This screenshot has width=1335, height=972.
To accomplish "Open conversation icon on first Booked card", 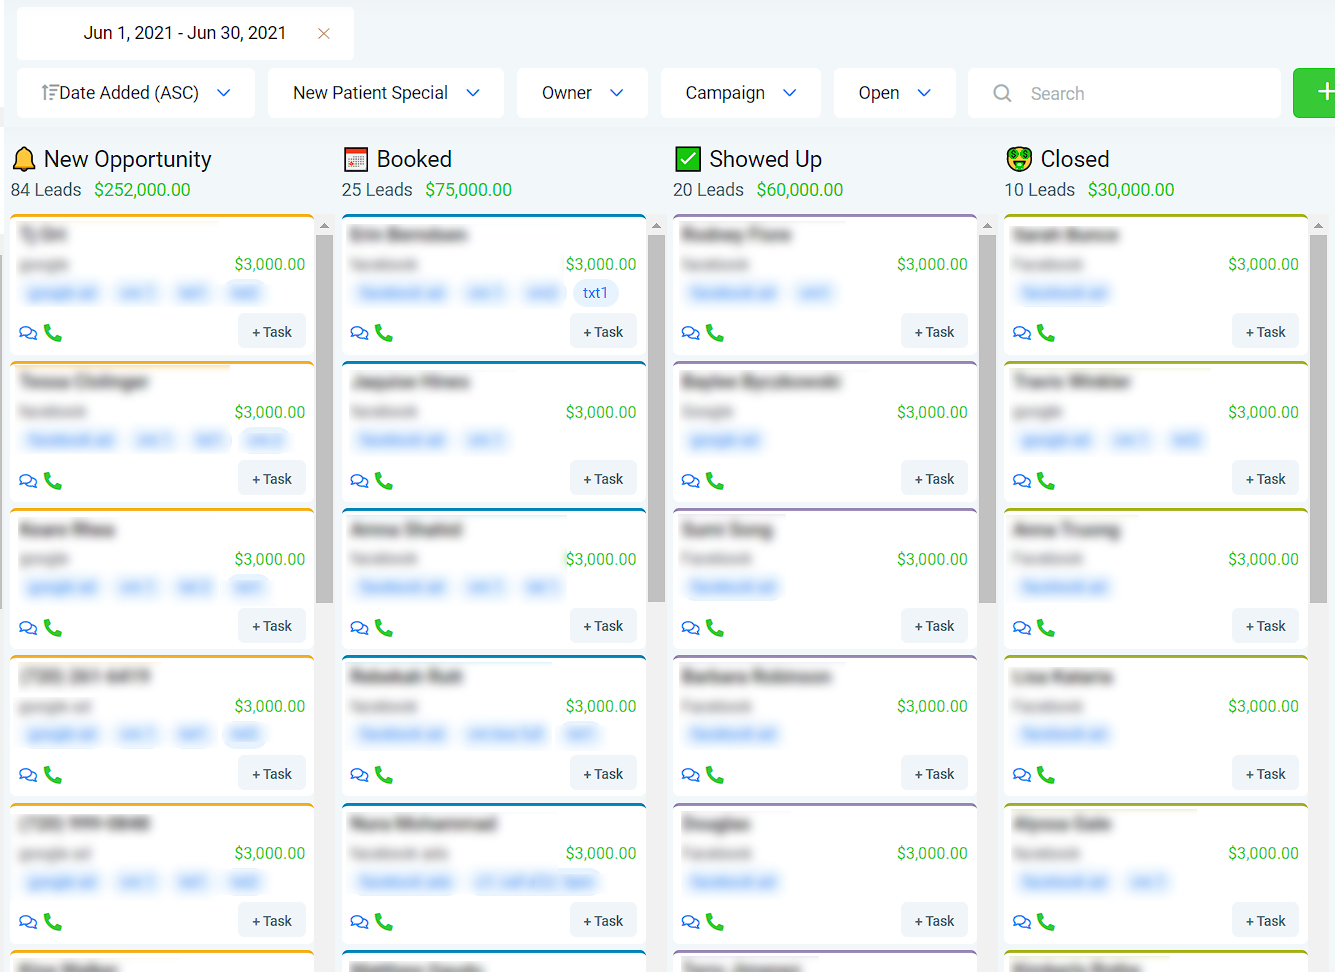I will tap(359, 333).
